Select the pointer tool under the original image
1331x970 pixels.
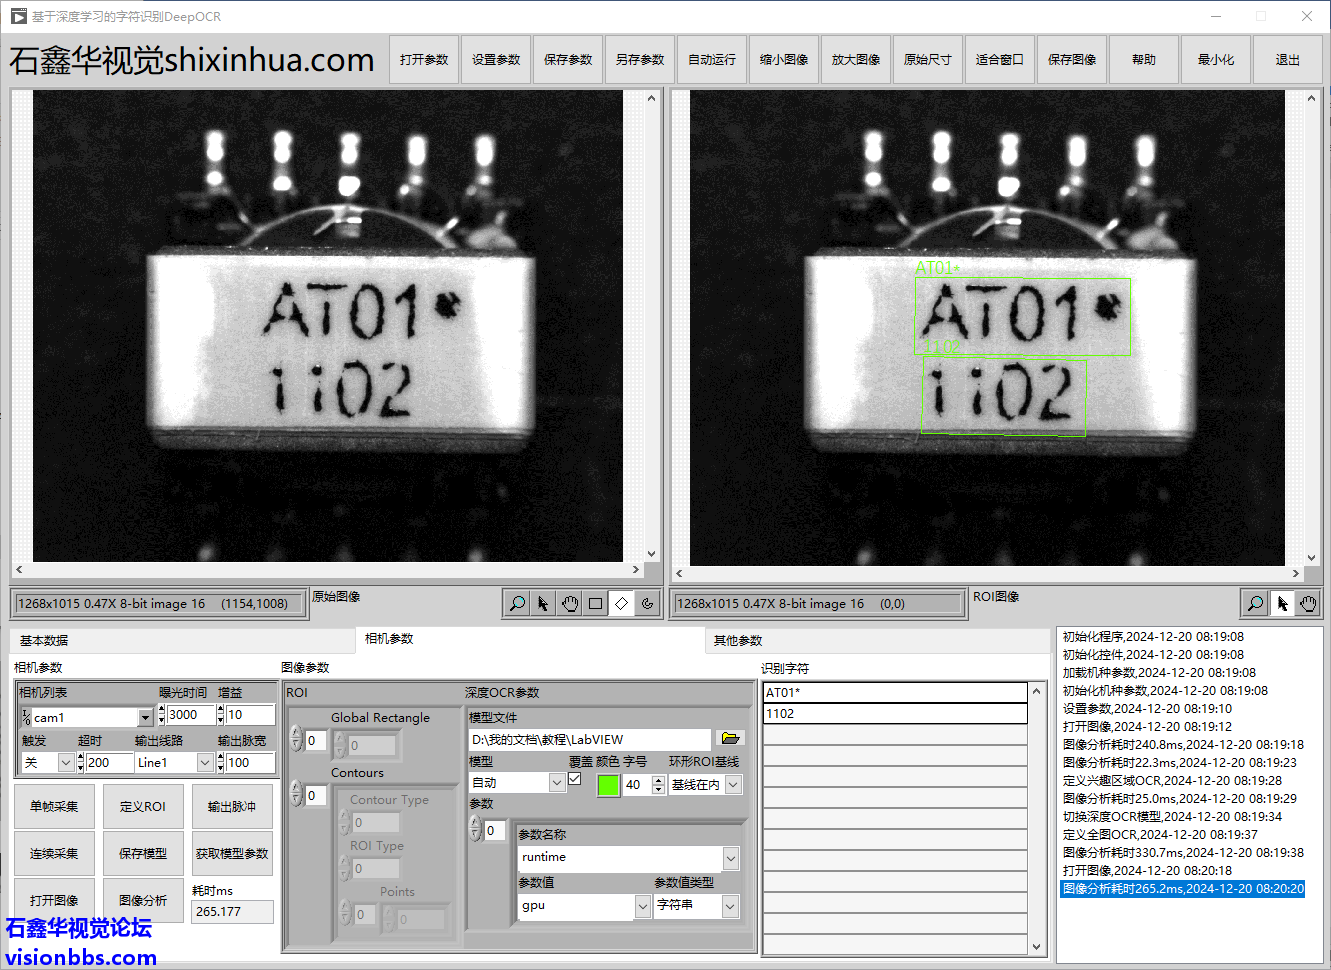(543, 603)
